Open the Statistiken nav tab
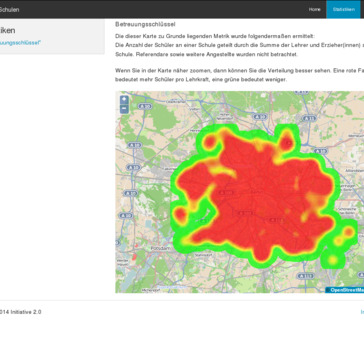364x364 pixels. (343, 9)
